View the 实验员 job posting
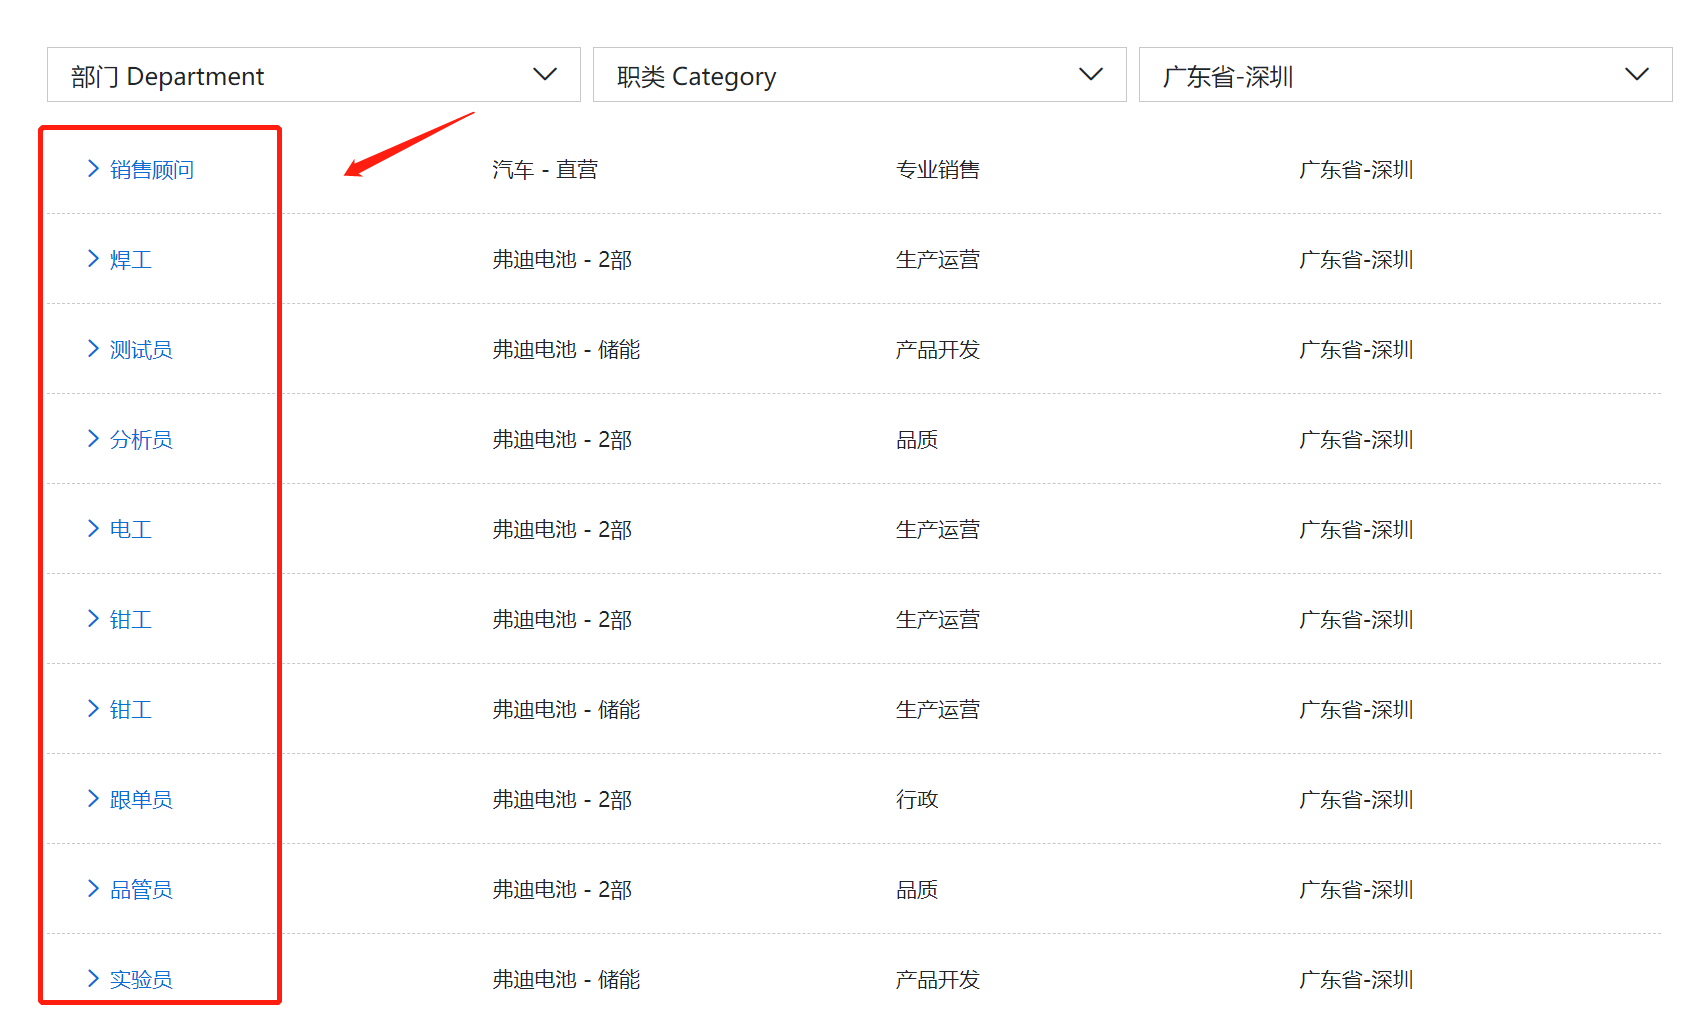This screenshot has height=1023, width=1694. pyautogui.click(x=141, y=980)
